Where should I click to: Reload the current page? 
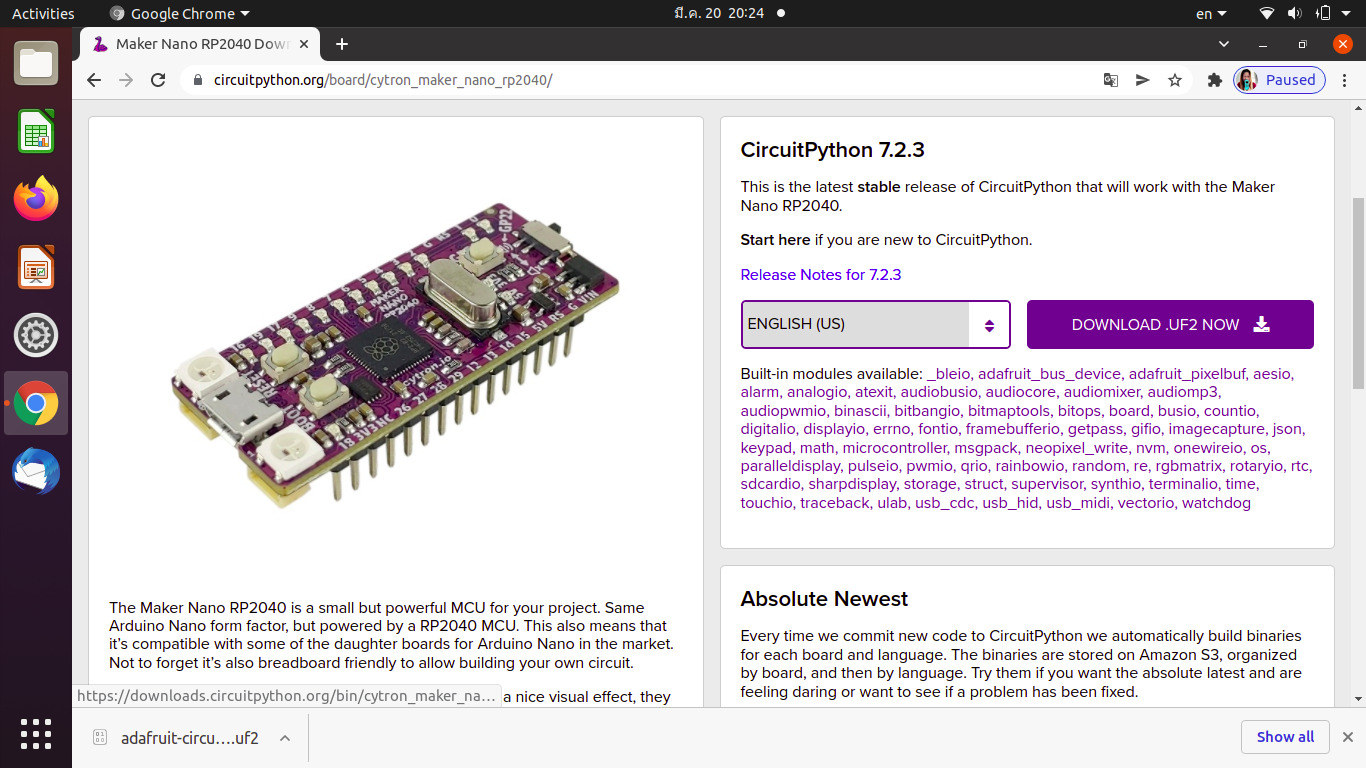[158, 80]
